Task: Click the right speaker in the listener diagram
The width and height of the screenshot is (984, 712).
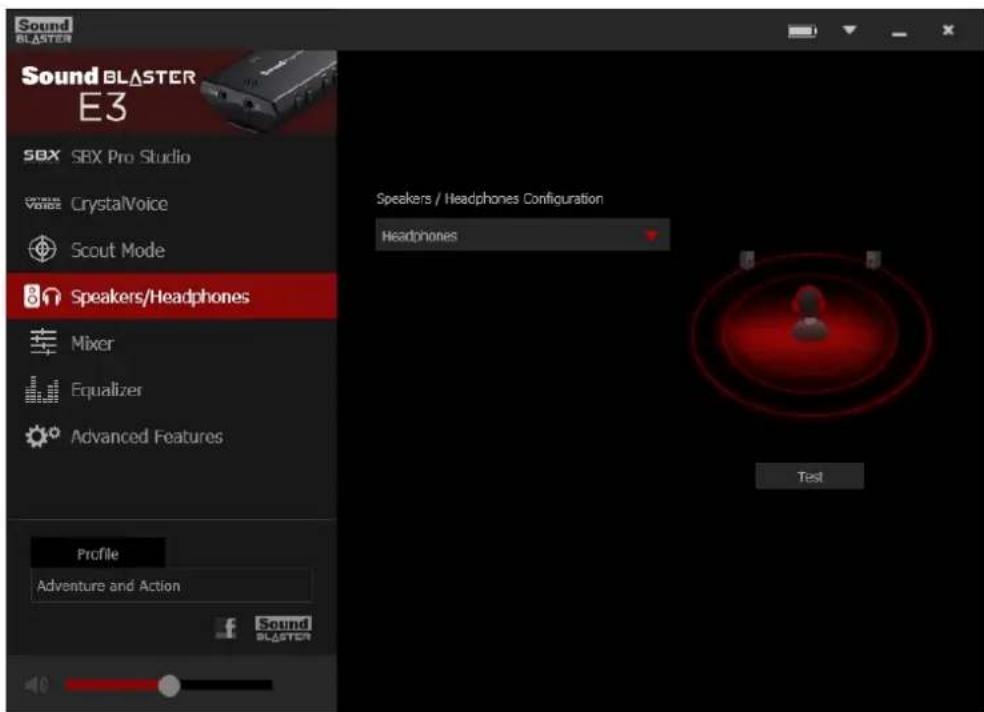Action: point(873,260)
